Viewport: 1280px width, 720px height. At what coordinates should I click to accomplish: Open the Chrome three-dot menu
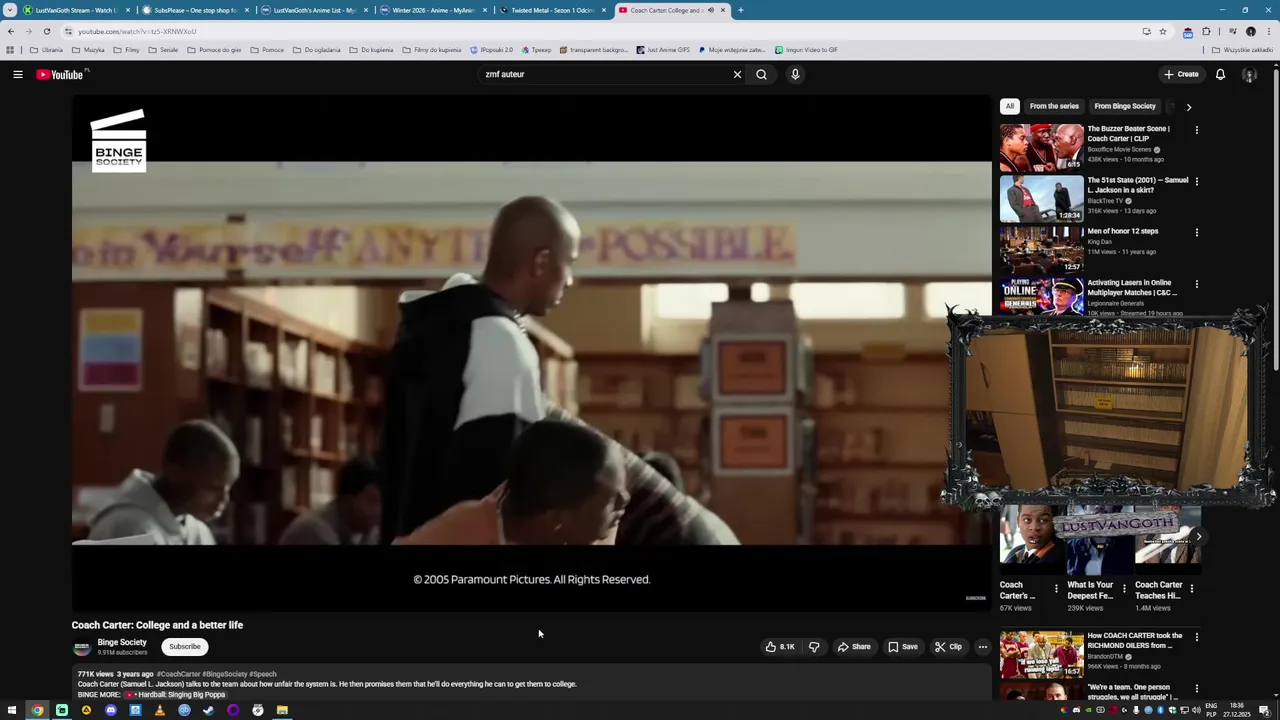tap(1269, 31)
